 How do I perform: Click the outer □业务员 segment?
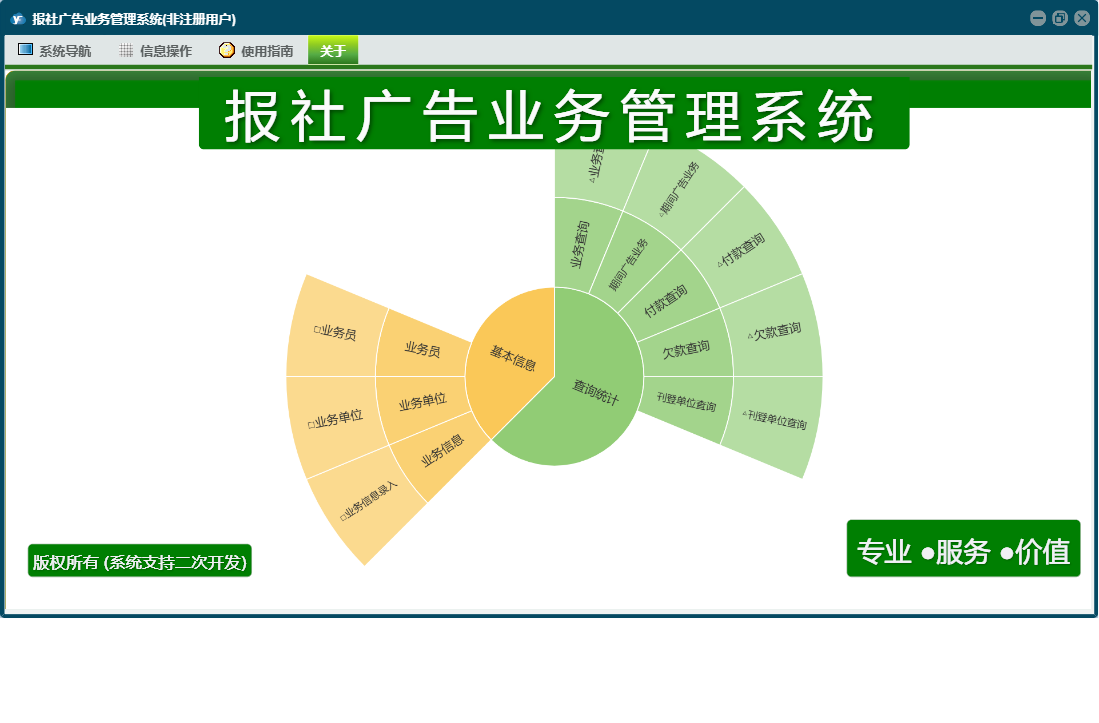tap(335, 333)
